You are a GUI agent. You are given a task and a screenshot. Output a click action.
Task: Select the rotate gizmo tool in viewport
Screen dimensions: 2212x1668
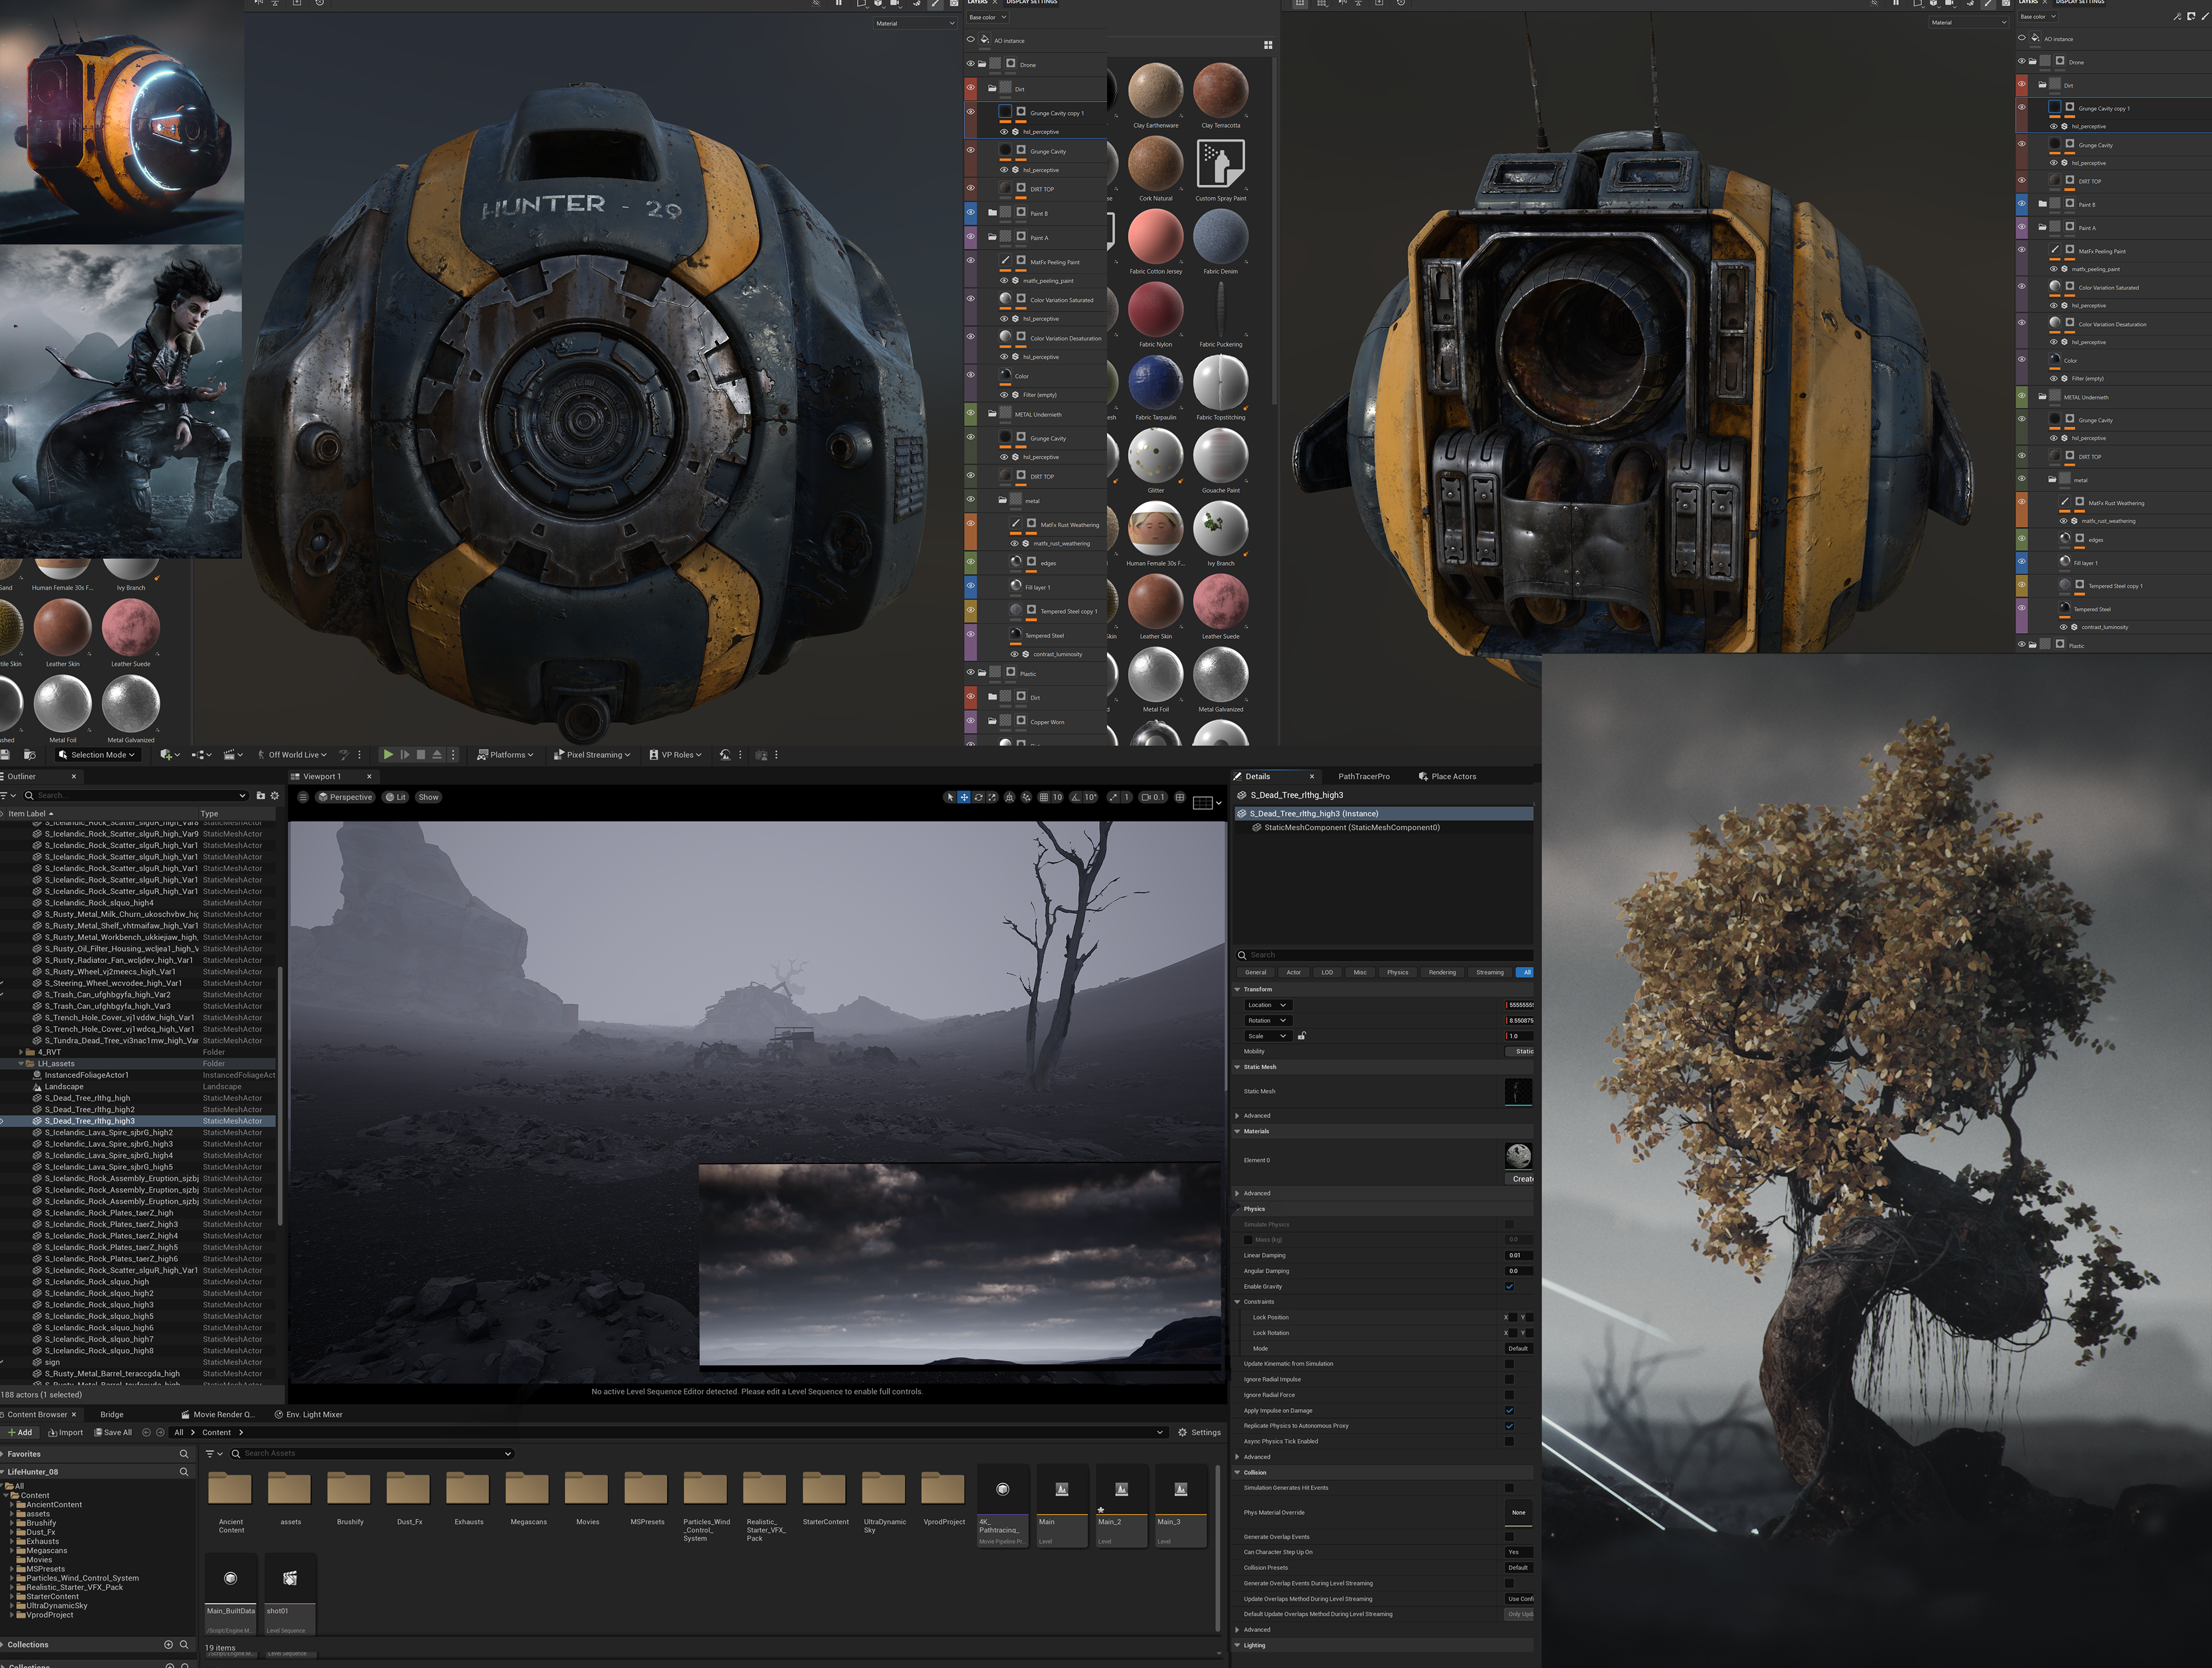pyautogui.click(x=978, y=797)
